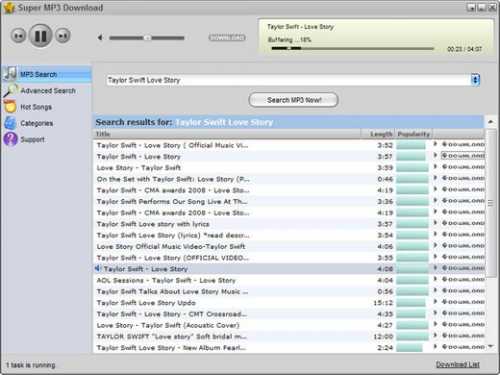Download the 3:57 Taylor Swift - Love Story result
The image size is (500, 375).
(463, 156)
